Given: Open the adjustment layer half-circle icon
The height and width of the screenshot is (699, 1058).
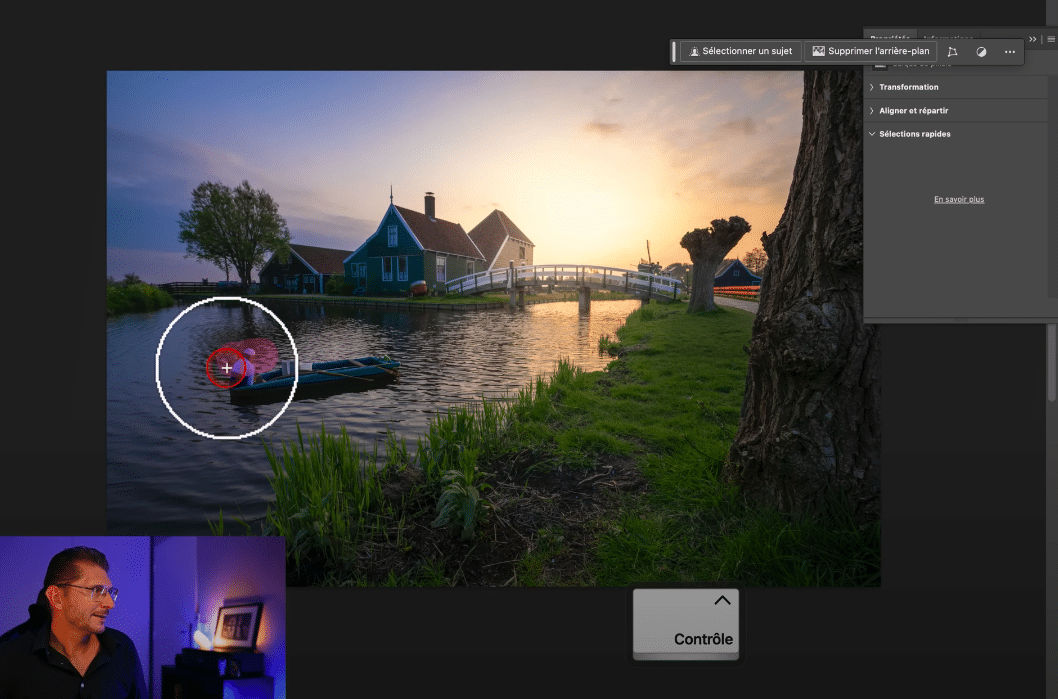Looking at the screenshot, I should (981, 52).
